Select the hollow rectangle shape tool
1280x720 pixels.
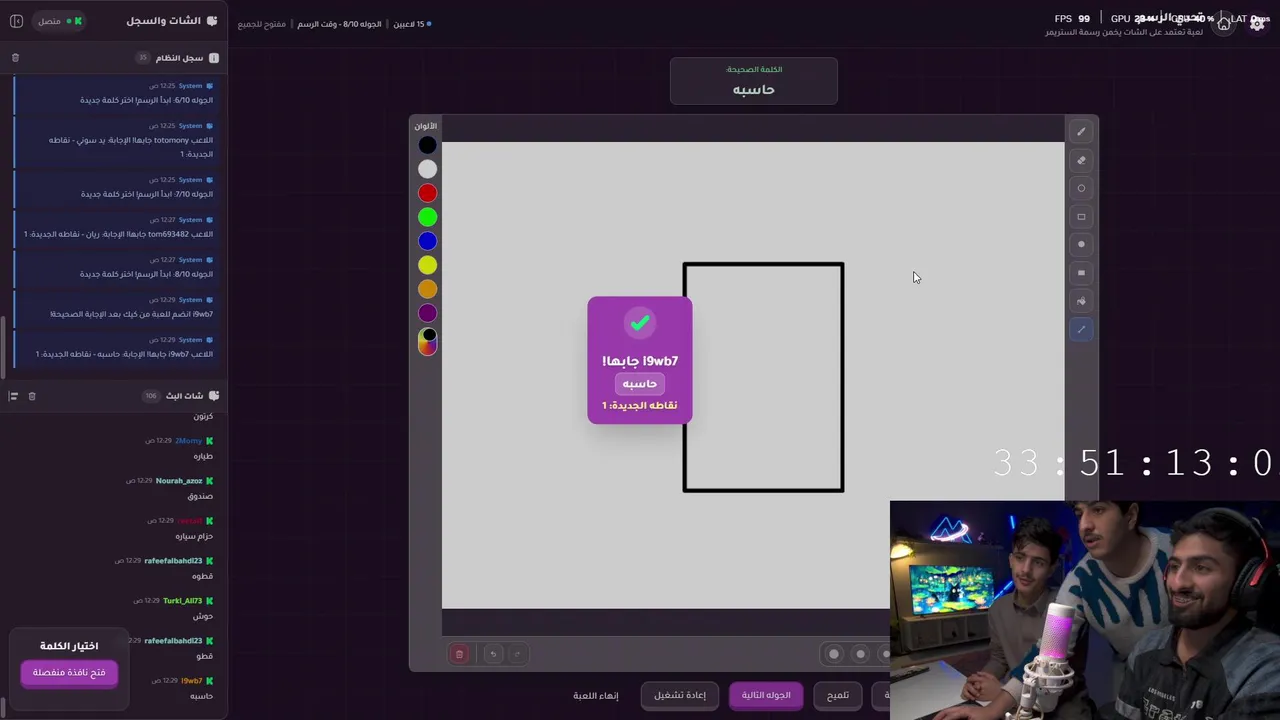[x=1081, y=216]
